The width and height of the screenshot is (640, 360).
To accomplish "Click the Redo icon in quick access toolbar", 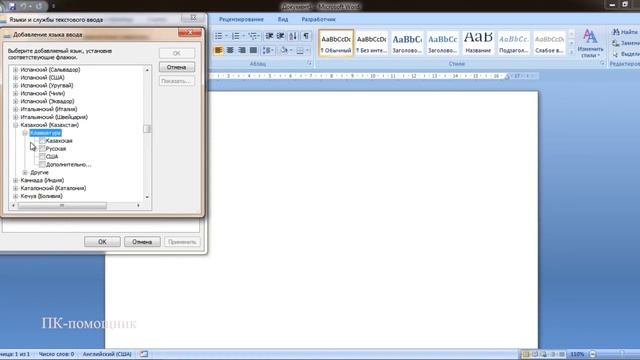I will (38, 6).
